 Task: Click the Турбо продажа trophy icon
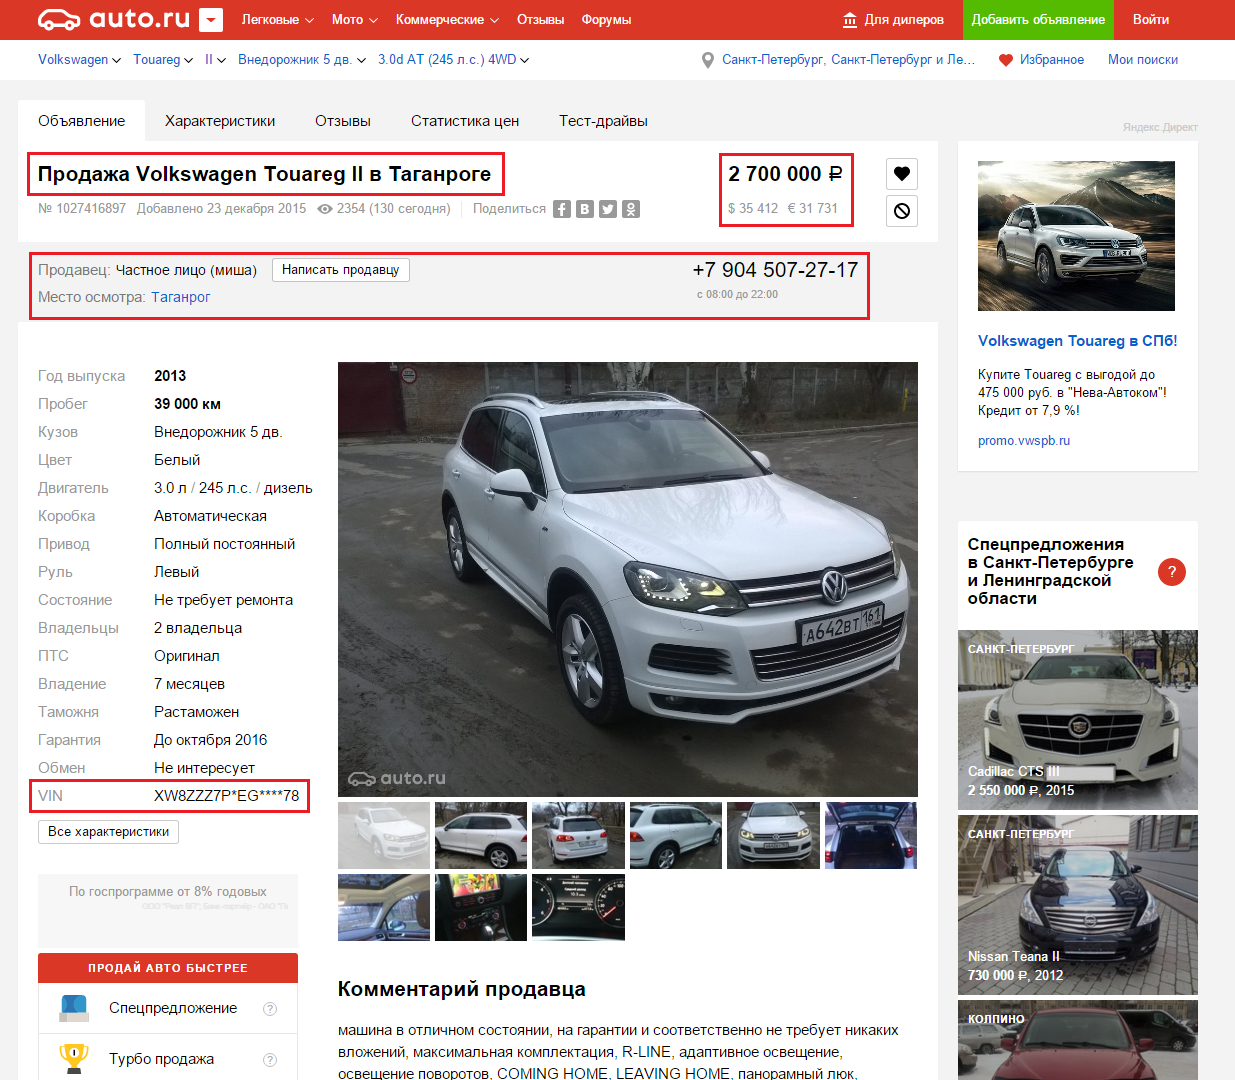74,1059
